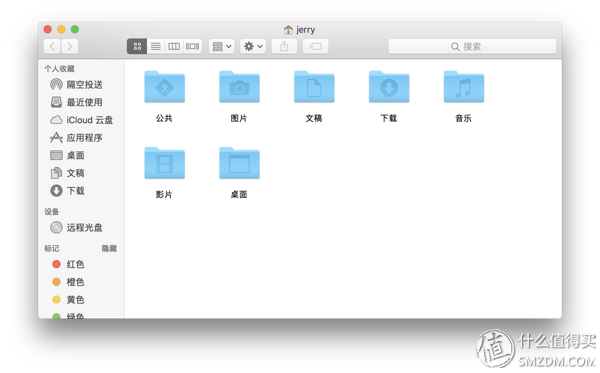This screenshot has height=373, width=600.
Task: Go forward with the right arrow
Action: point(70,46)
